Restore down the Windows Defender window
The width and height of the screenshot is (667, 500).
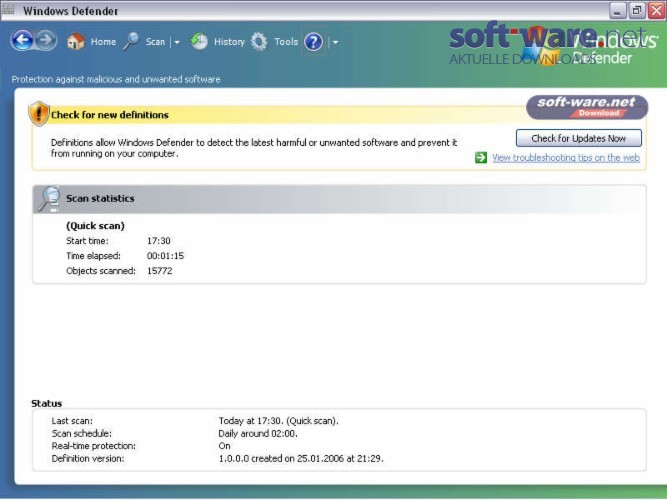tap(637, 11)
